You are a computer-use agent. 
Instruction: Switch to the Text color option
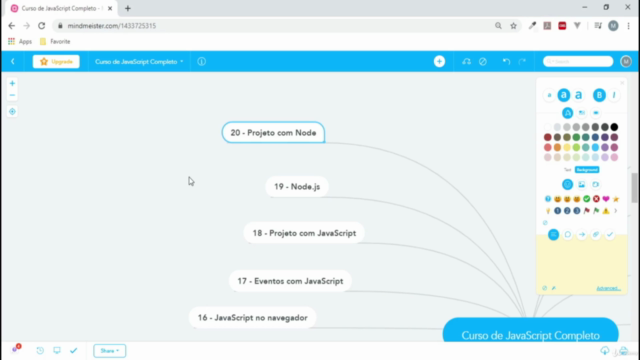click(567, 170)
